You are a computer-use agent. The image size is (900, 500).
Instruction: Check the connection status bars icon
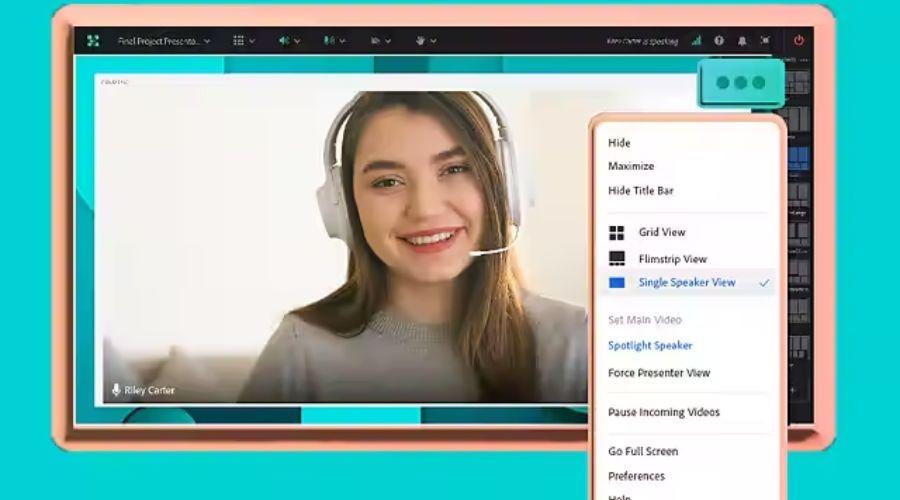(696, 41)
